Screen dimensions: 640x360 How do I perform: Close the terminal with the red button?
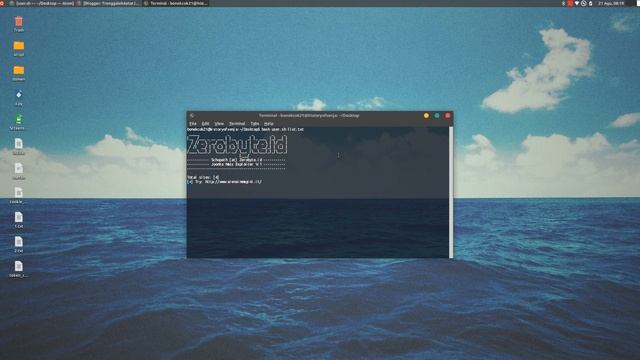pyautogui.click(x=448, y=116)
